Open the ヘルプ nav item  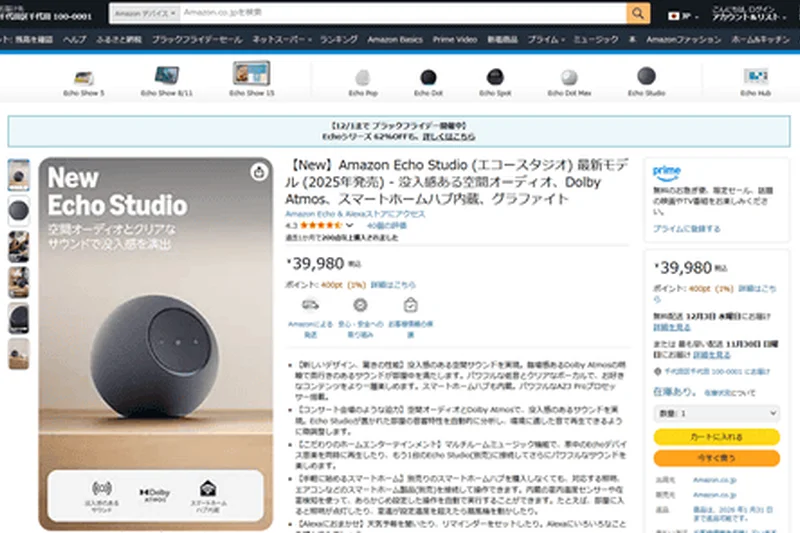(x=74, y=39)
